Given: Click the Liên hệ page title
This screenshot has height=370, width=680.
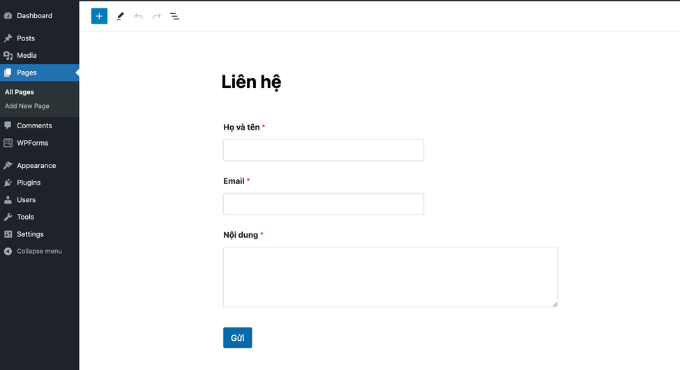Looking at the screenshot, I should point(251,82).
